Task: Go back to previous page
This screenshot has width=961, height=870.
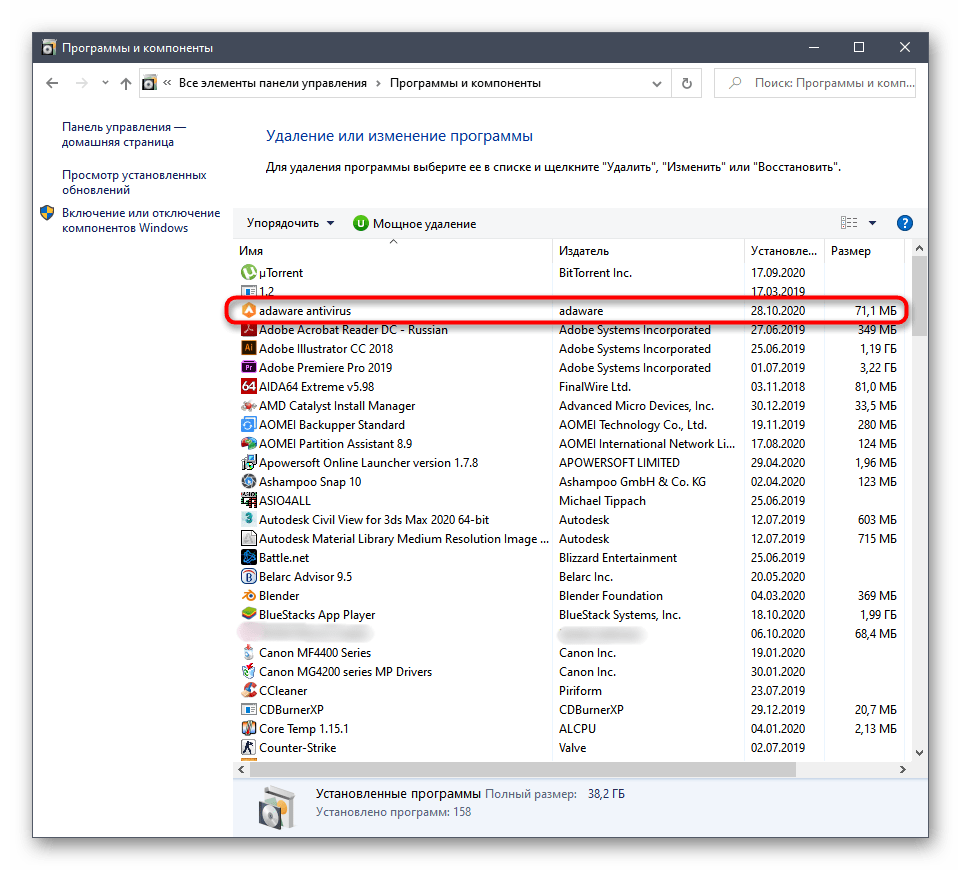Action: pos(52,83)
